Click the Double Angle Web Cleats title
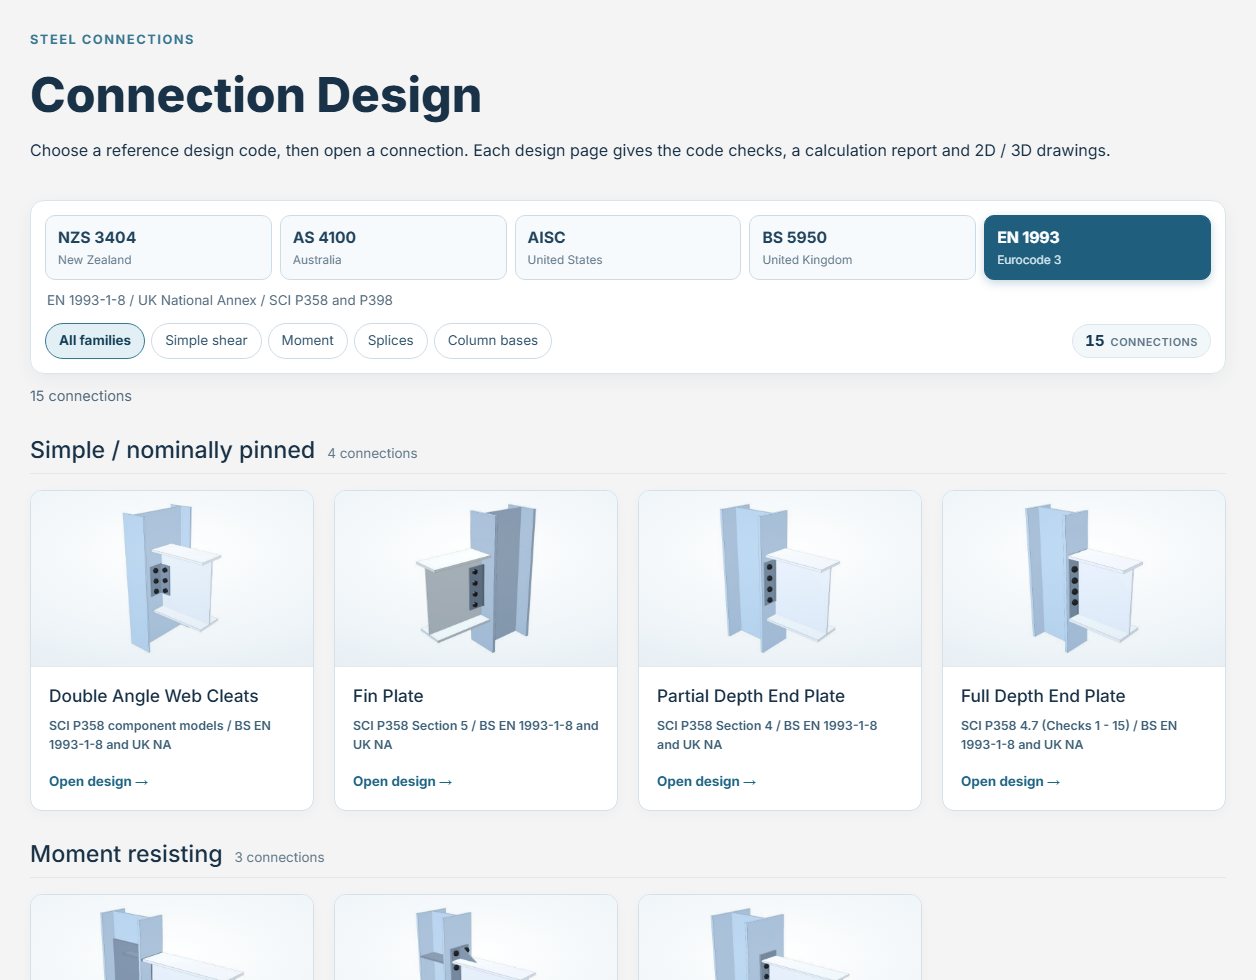This screenshot has width=1256, height=980. [154, 696]
